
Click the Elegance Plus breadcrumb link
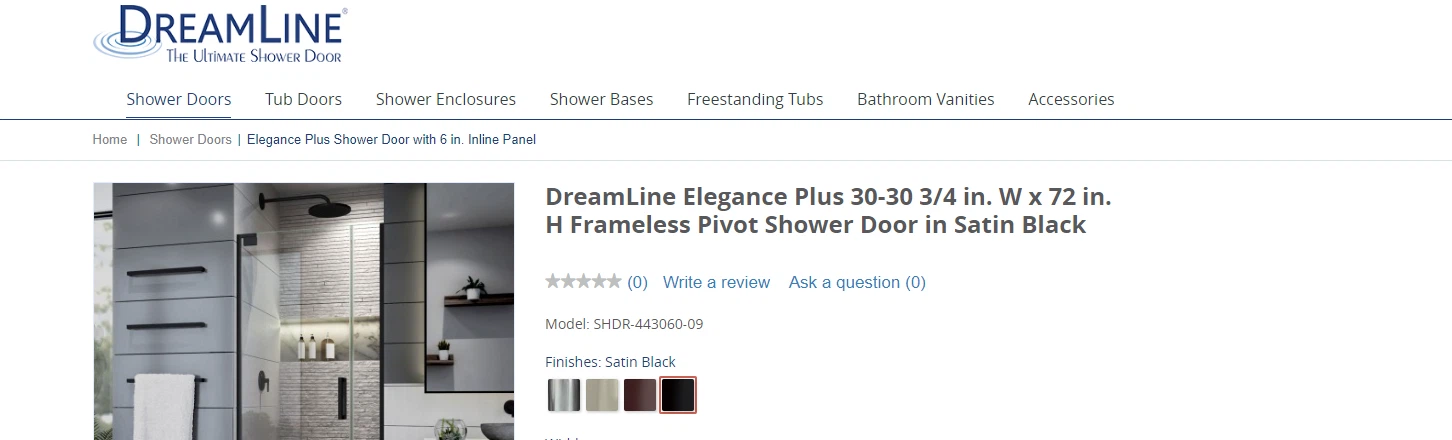click(x=391, y=140)
